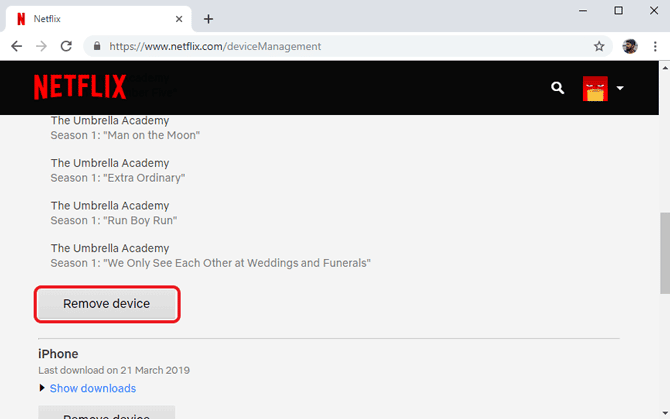This screenshot has height=419, width=670.
Task: Click the browser forward arrow
Action: tap(41, 46)
